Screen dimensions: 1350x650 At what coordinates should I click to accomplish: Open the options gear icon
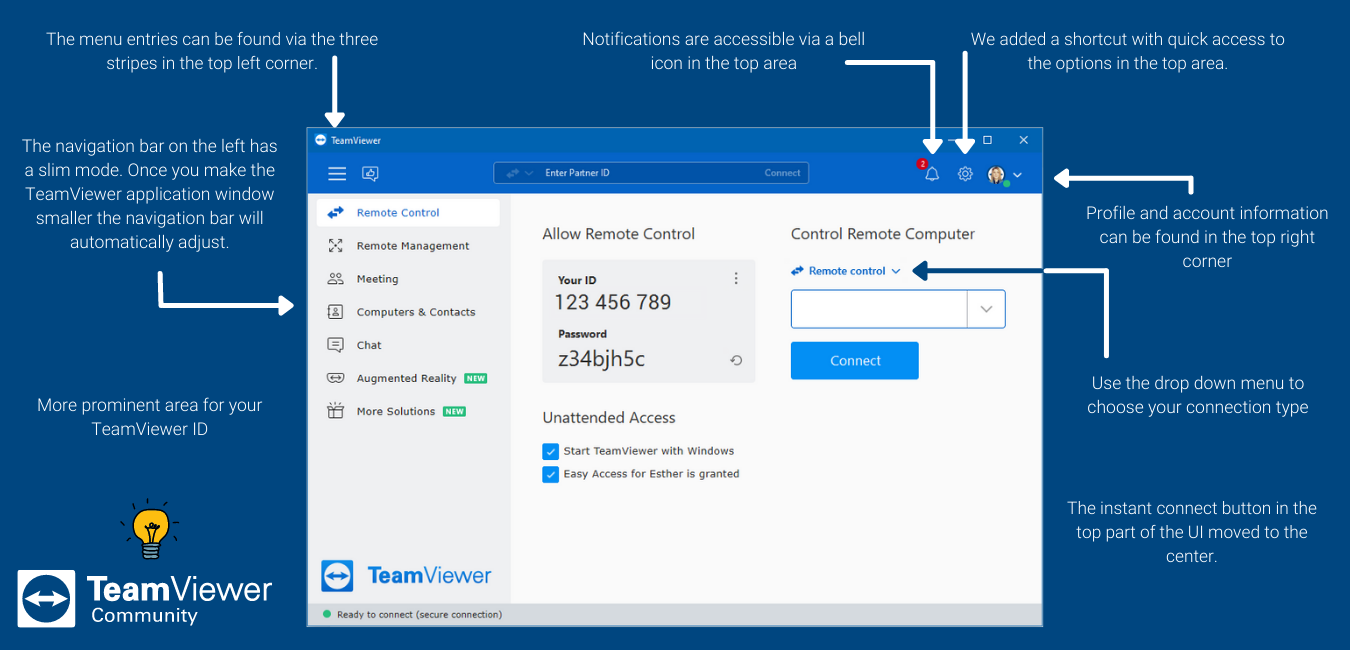point(965,174)
